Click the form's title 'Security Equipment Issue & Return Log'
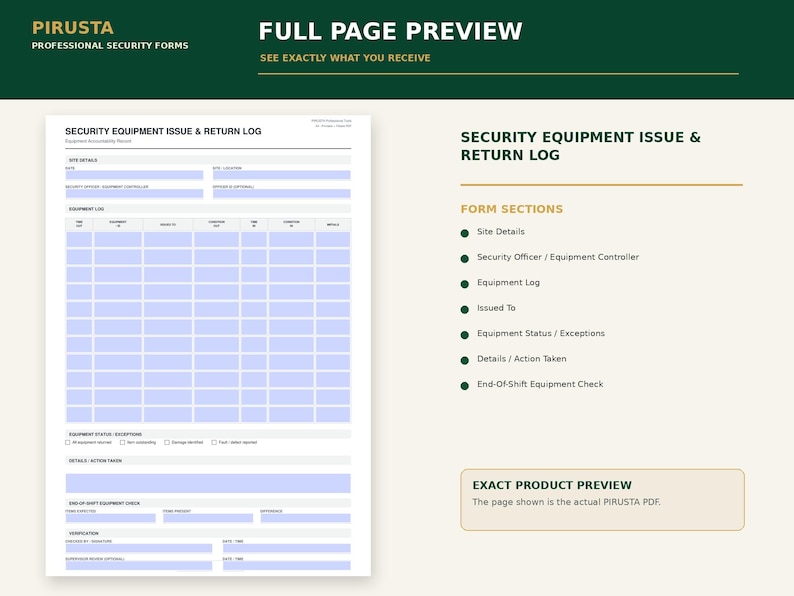Screen dimensions: 794x596 (163, 131)
